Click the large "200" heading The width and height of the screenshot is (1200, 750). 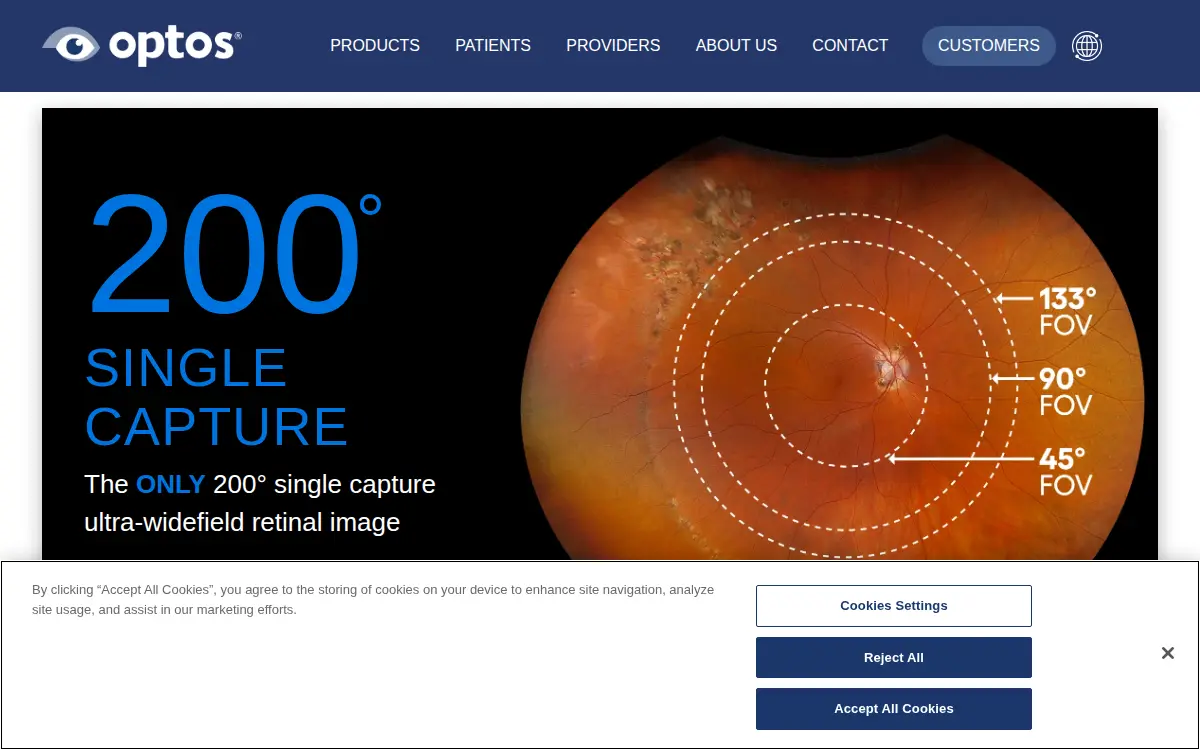tap(235, 255)
